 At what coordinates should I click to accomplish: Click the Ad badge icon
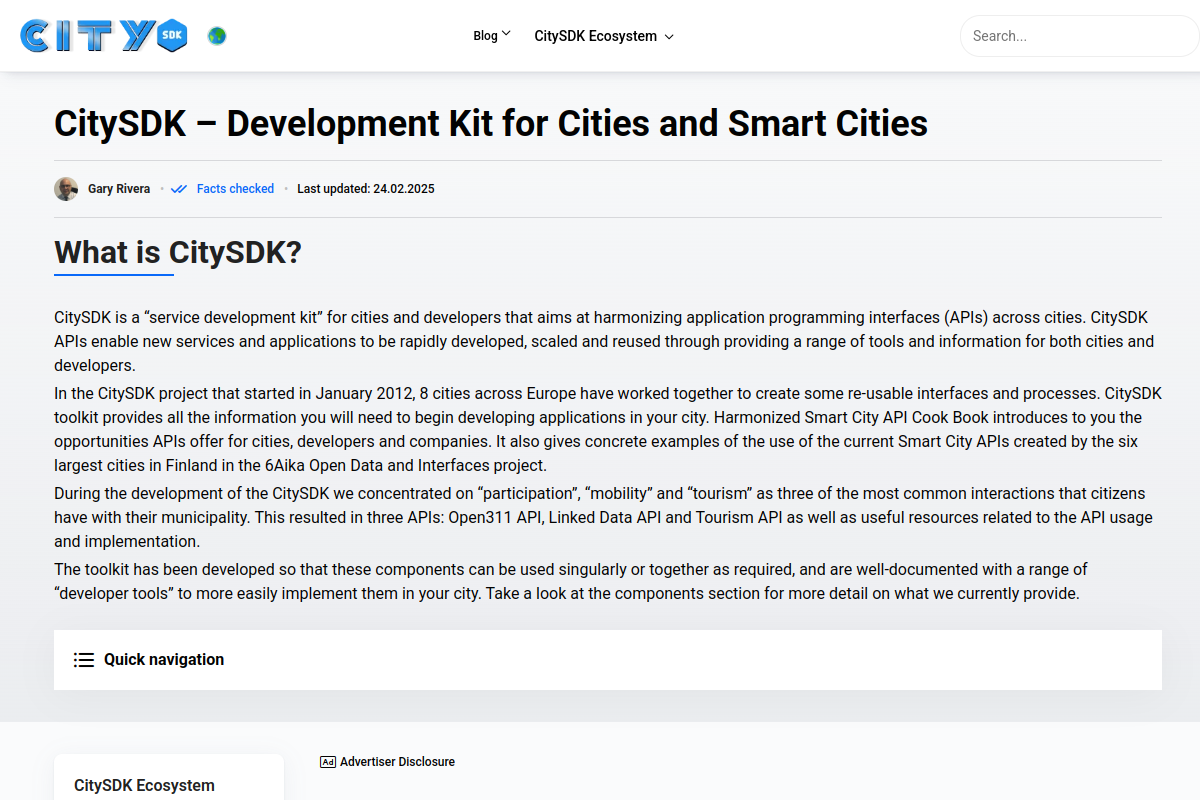[328, 762]
